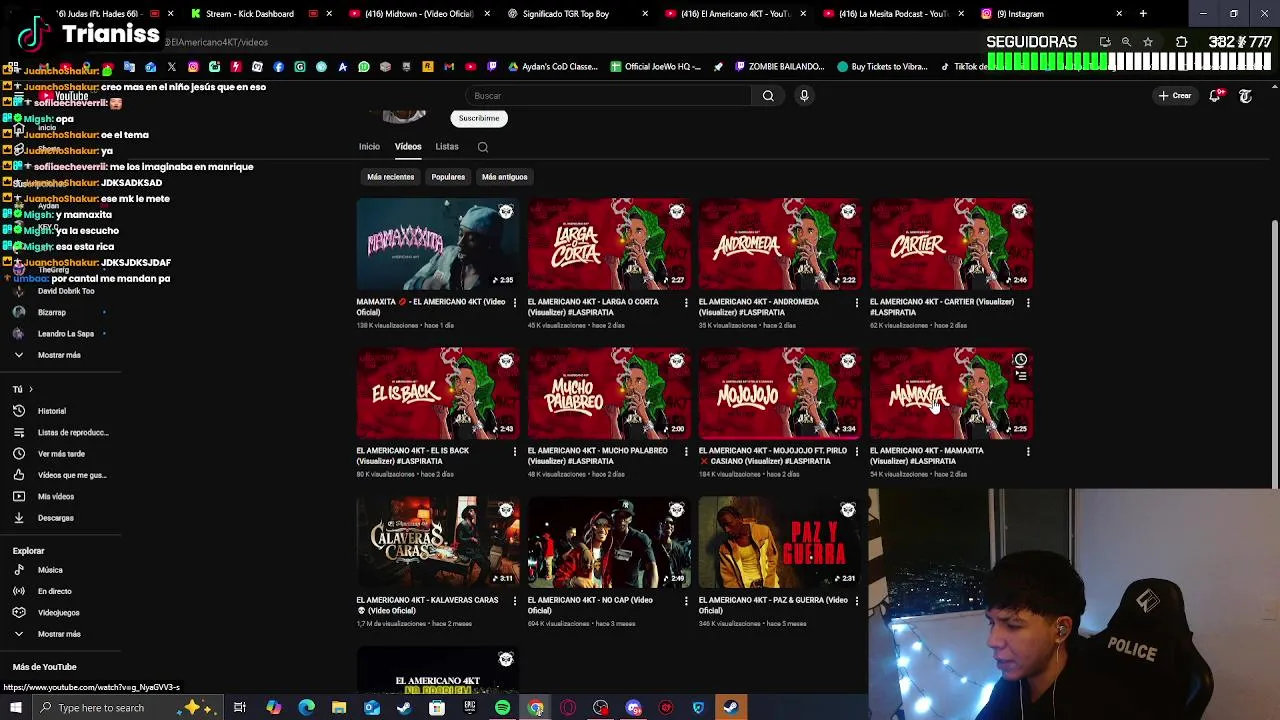Click the Crear button
The image size is (1280, 720).
(x=1174, y=96)
